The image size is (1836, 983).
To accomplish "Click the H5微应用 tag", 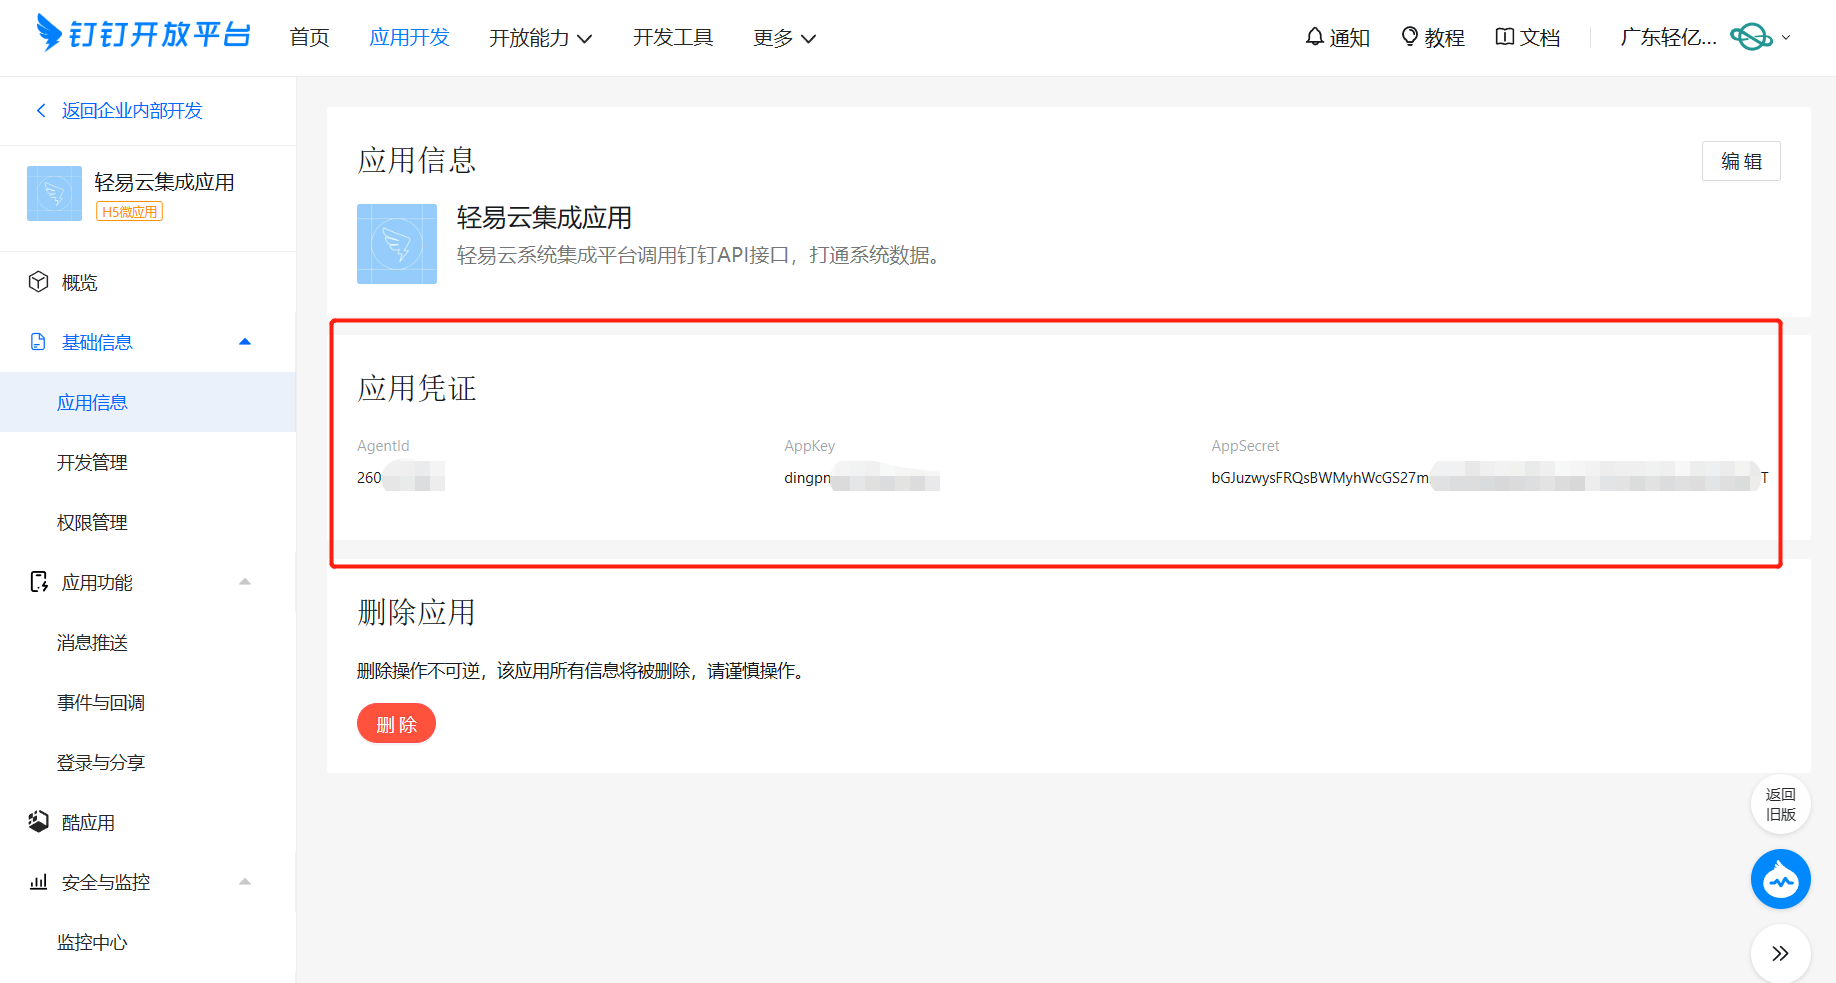I will click(129, 212).
